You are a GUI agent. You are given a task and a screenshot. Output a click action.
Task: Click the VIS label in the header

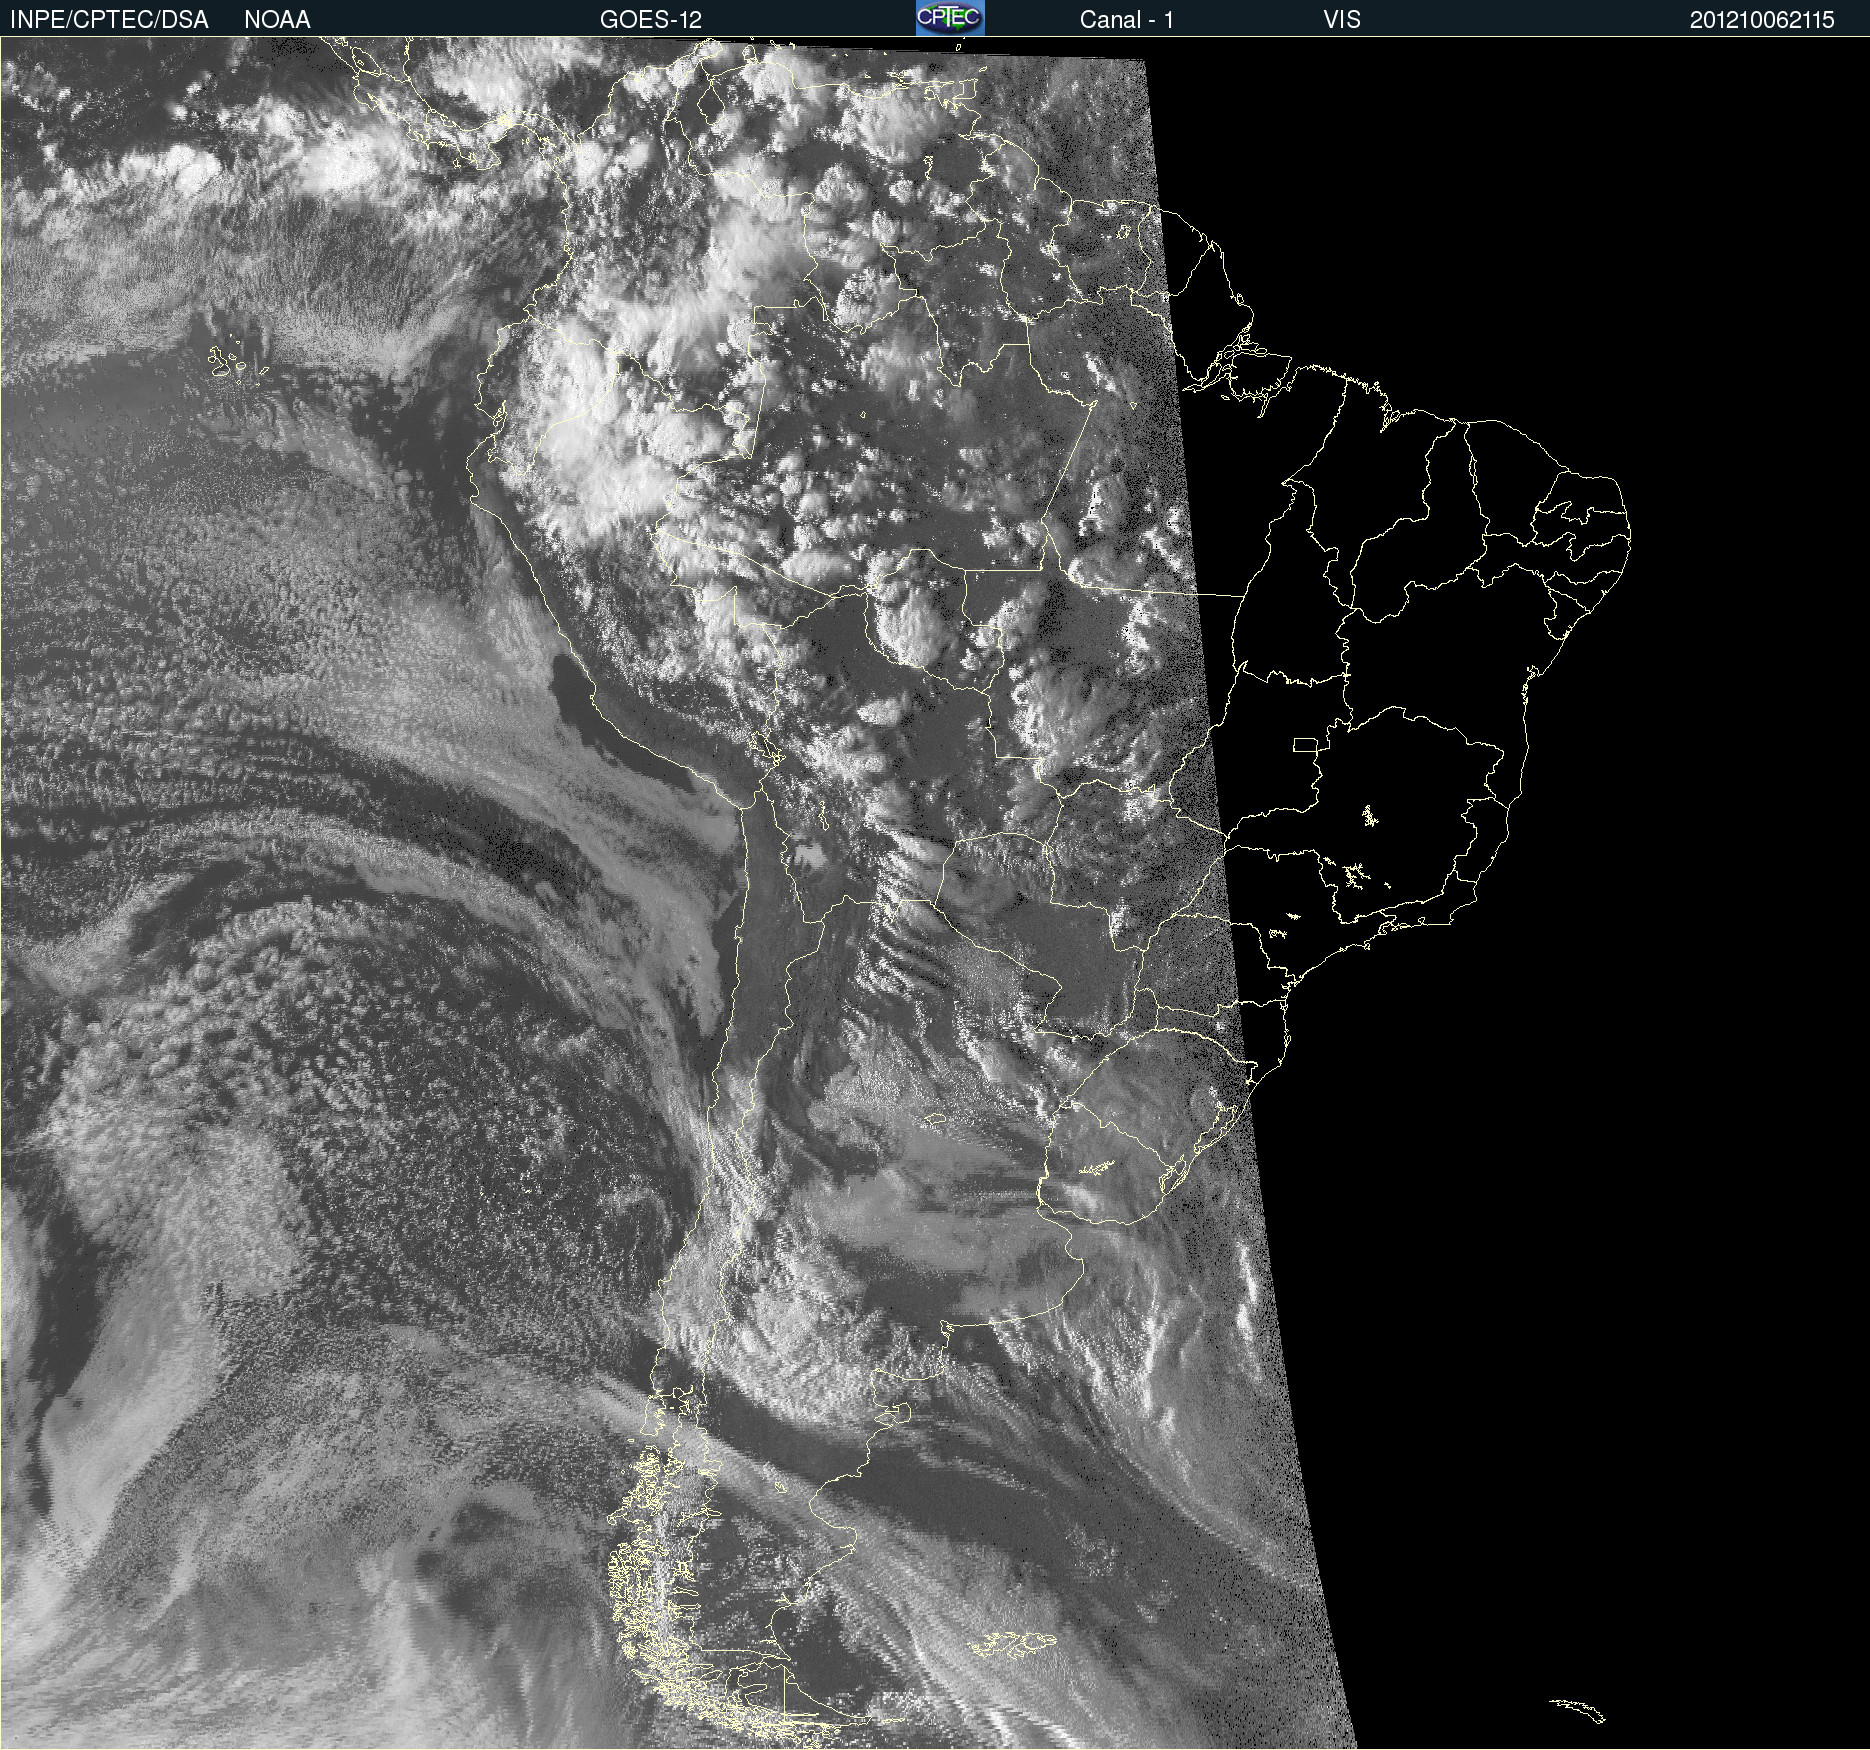tap(1342, 20)
